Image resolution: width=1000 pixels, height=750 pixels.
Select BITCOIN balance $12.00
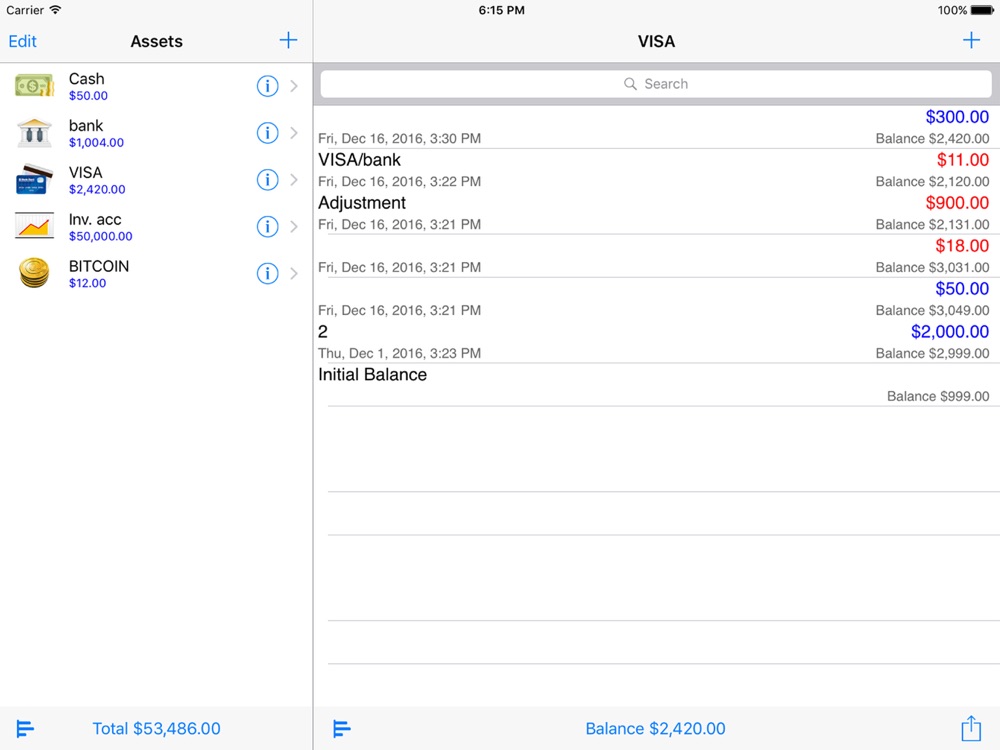click(87, 283)
